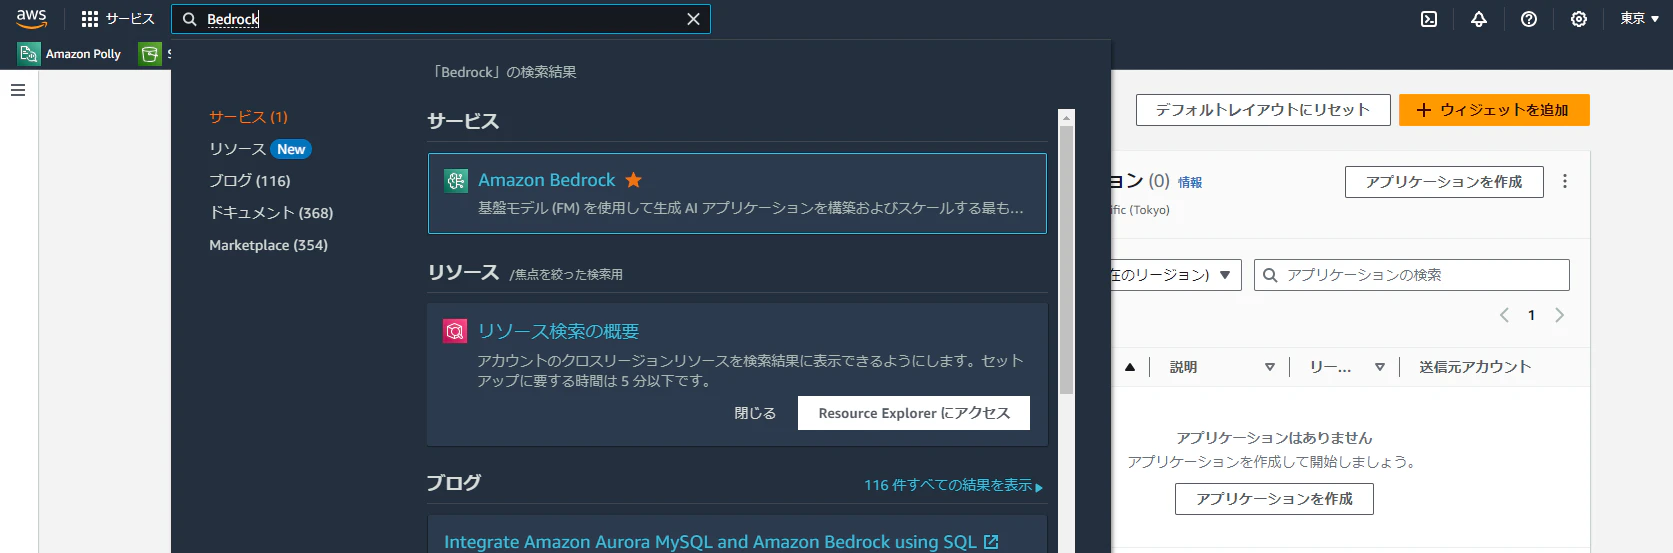This screenshot has height=553, width=1673.
Task: Click デフォルトレイアウトにリセット button
Action: [x=1263, y=110]
